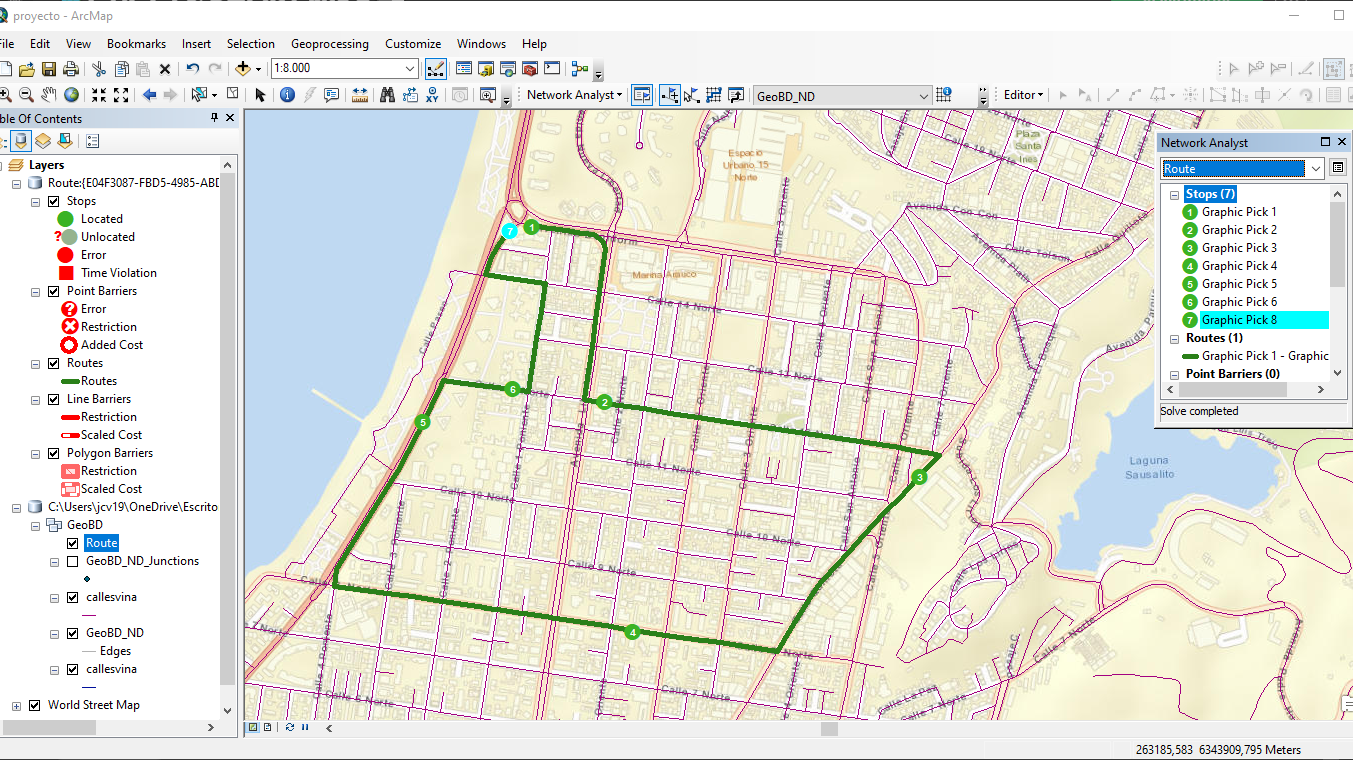This screenshot has height=760, width=1353.
Task: Toggle the Point Barriers layer checkbox
Action: click(54, 291)
